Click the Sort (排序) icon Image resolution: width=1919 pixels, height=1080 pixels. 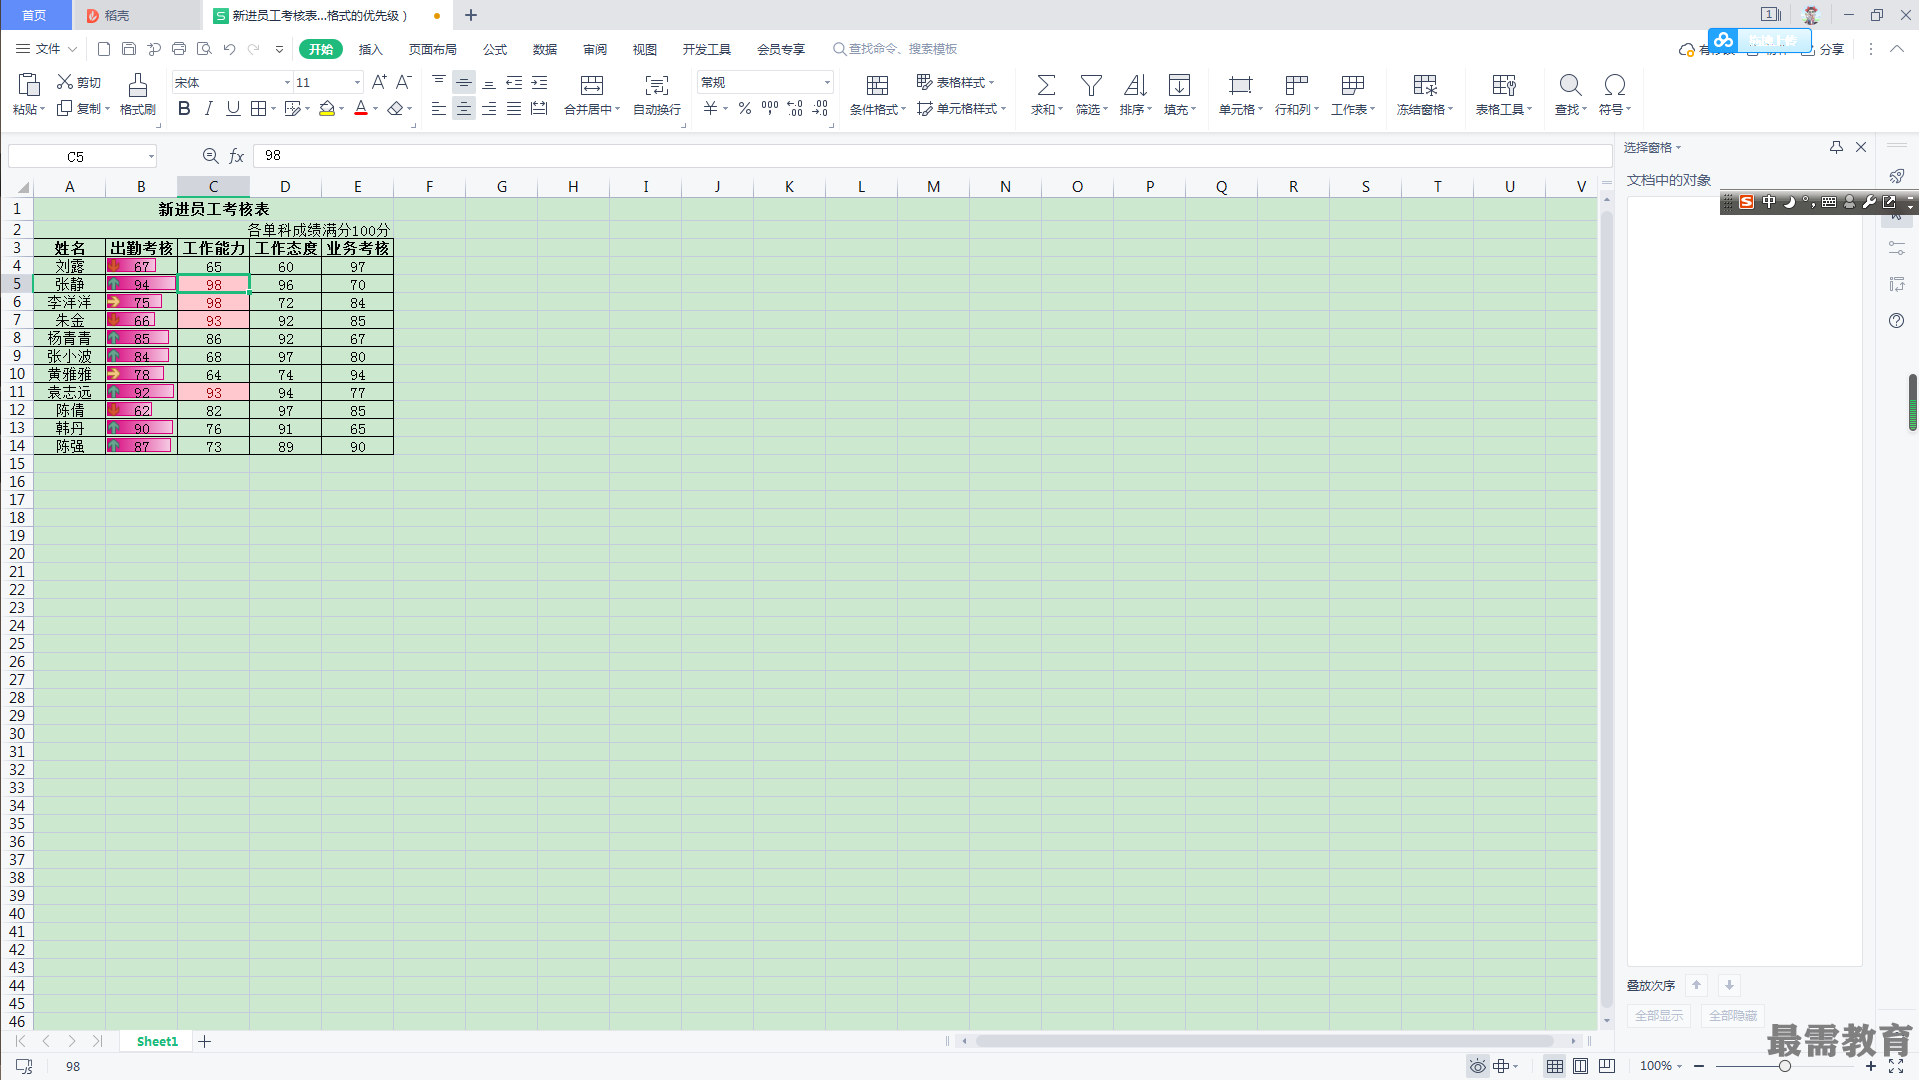pos(1135,85)
